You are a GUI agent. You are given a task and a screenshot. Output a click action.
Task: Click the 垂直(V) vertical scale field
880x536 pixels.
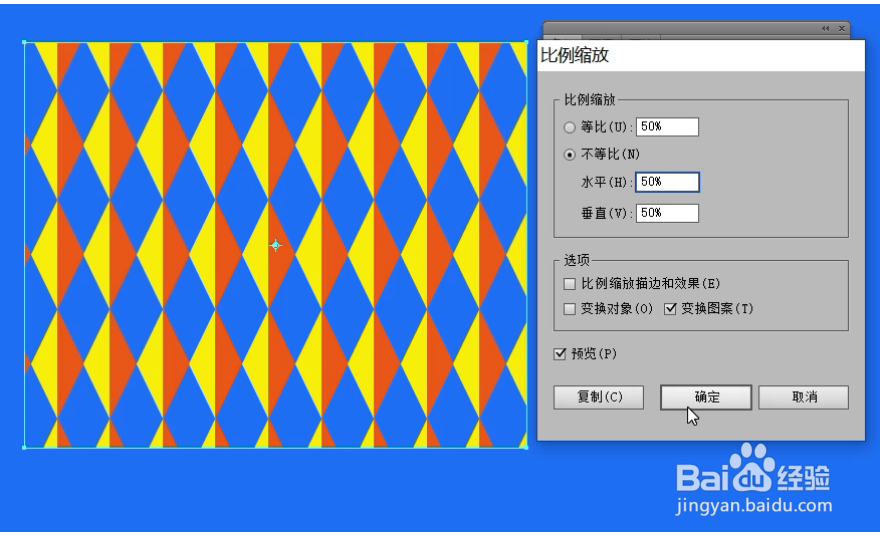pos(667,213)
